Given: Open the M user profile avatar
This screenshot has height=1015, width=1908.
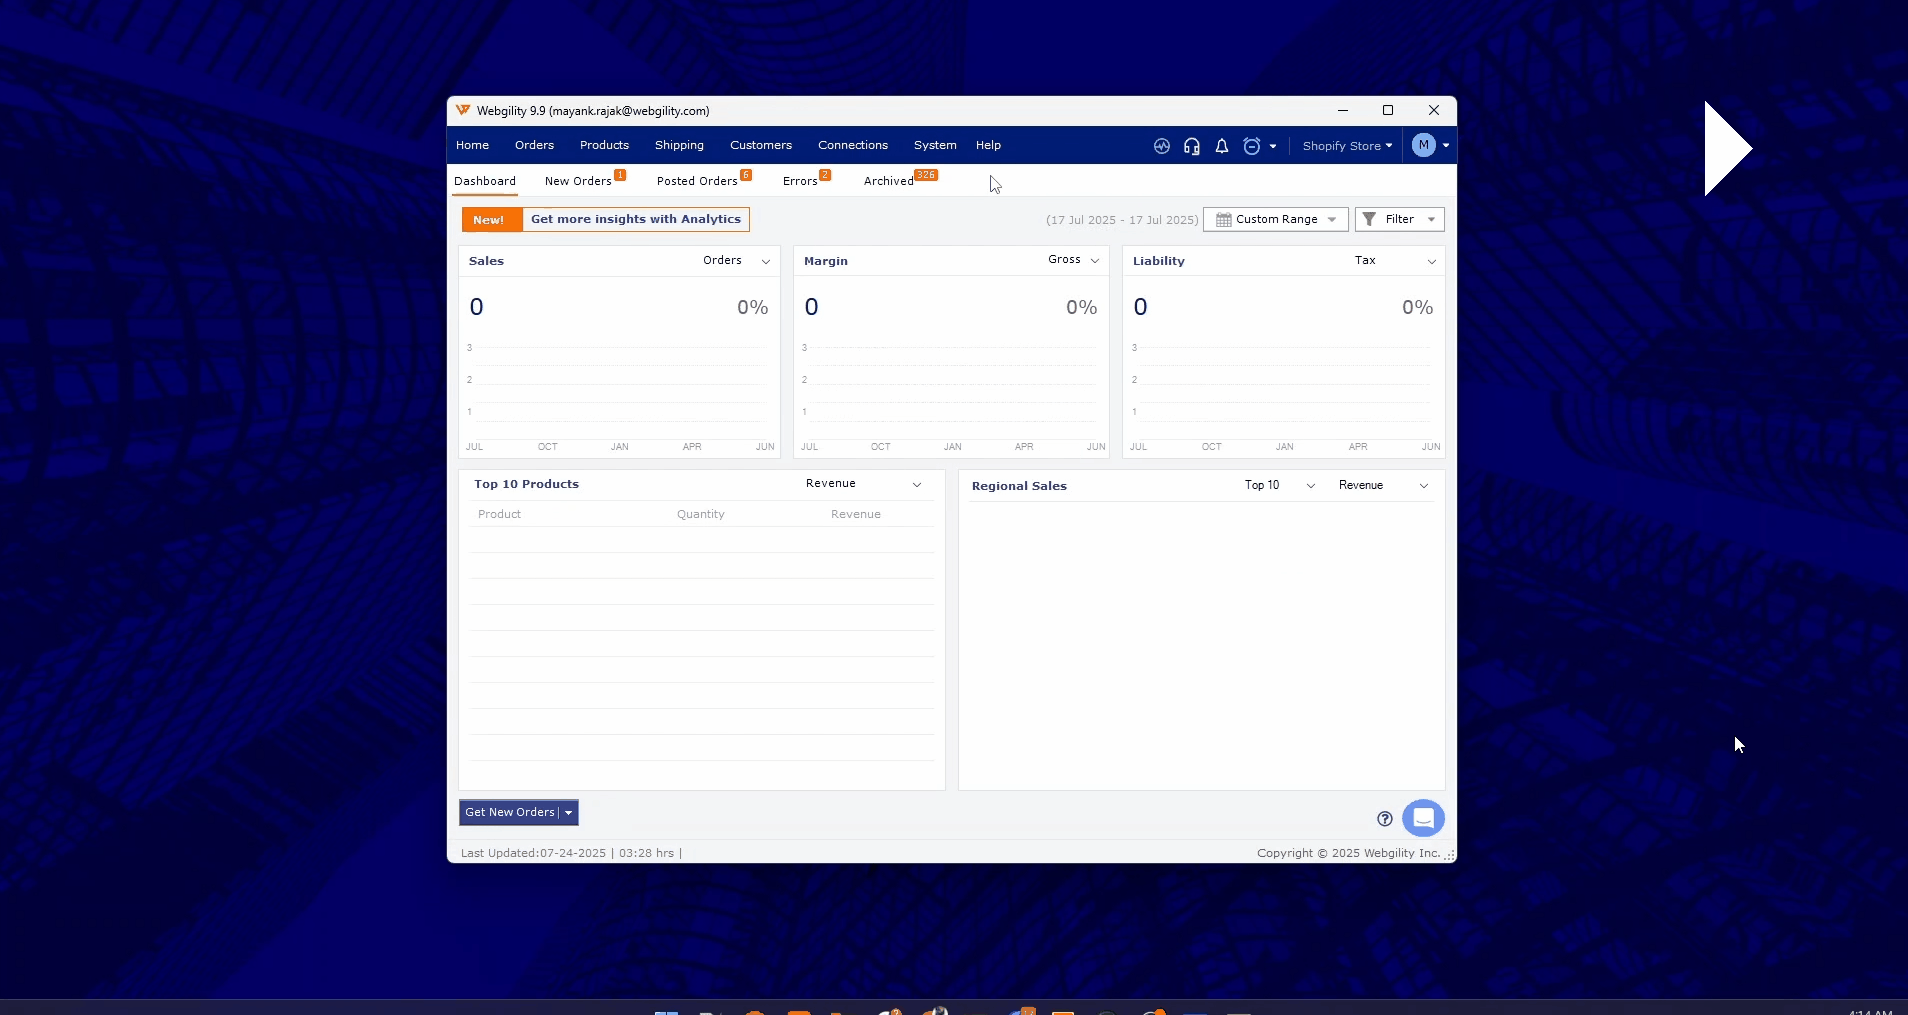Looking at the screenshot, I should click(x=1424, y=145).
